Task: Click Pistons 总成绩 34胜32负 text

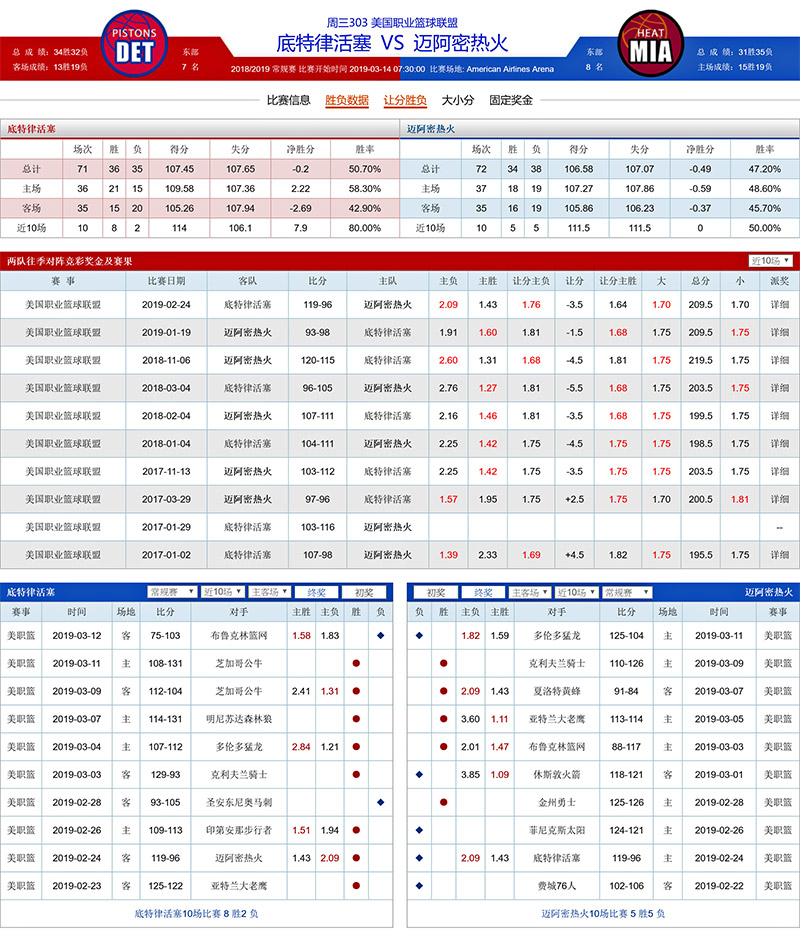Action: (50, 52)
